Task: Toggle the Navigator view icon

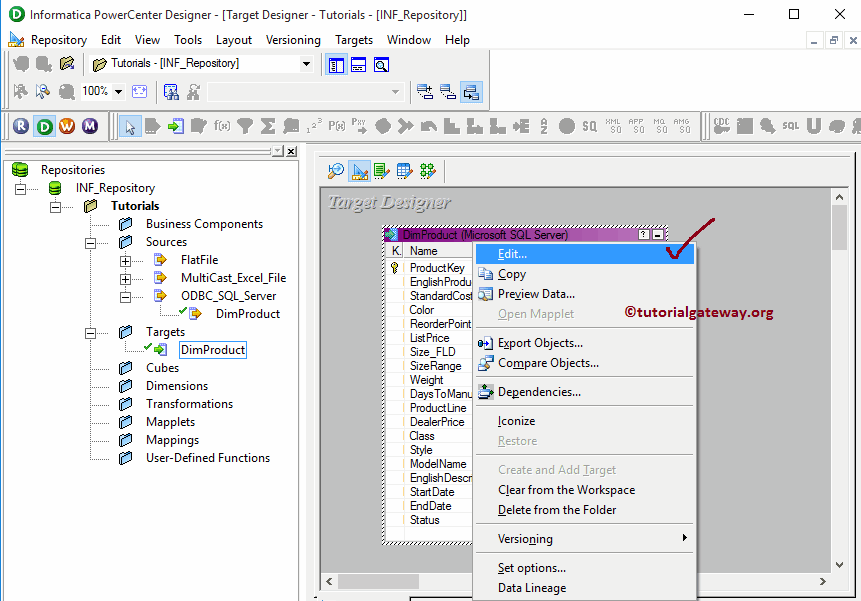Action: (337, 64)
